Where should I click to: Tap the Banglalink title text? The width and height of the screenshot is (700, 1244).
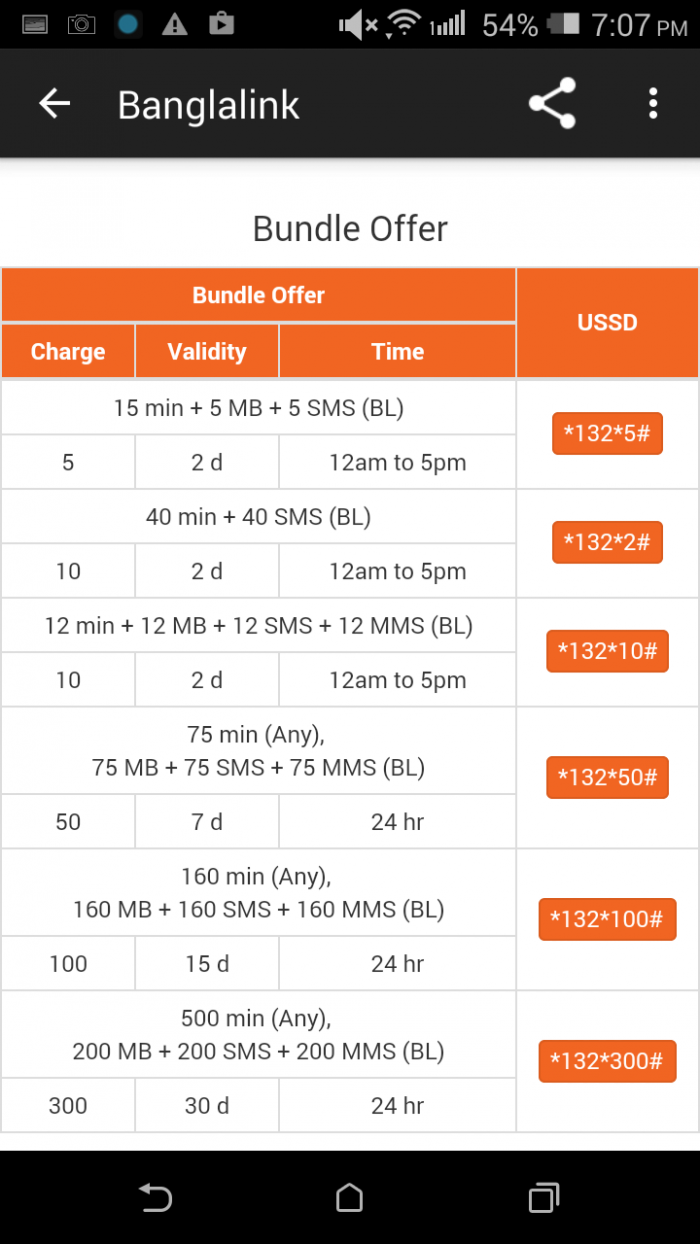click(x=208, y=105)
